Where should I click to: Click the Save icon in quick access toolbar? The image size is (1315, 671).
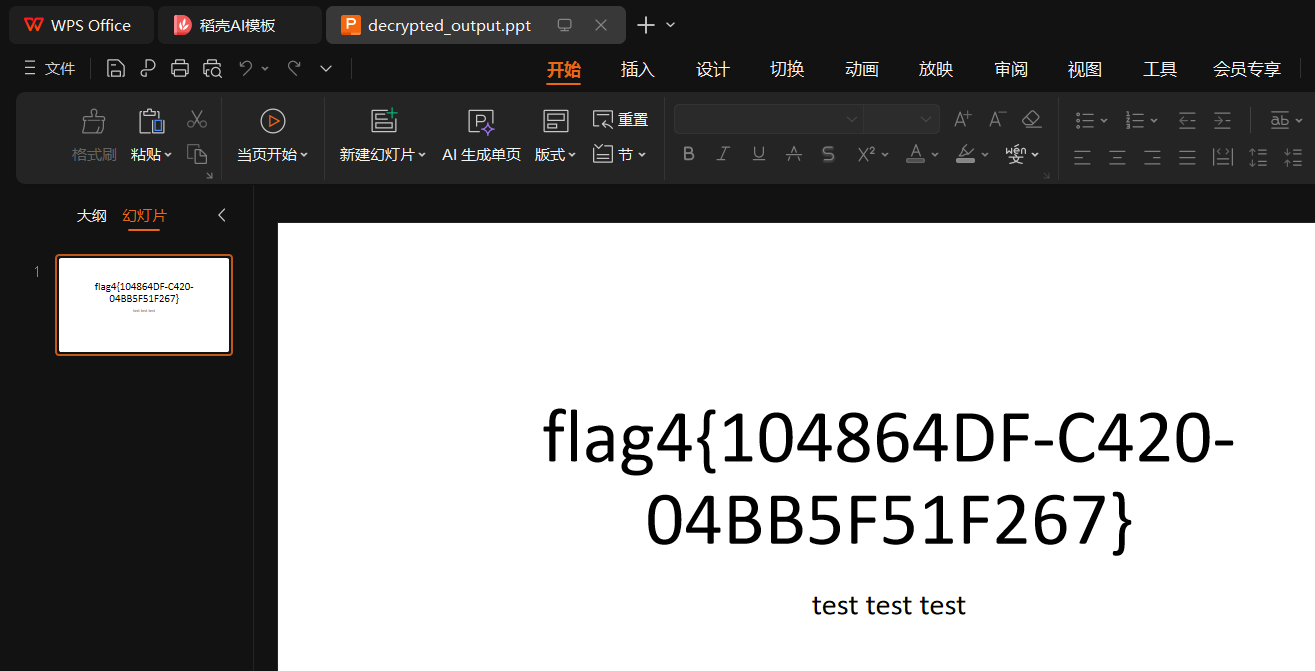coord(116,68)
